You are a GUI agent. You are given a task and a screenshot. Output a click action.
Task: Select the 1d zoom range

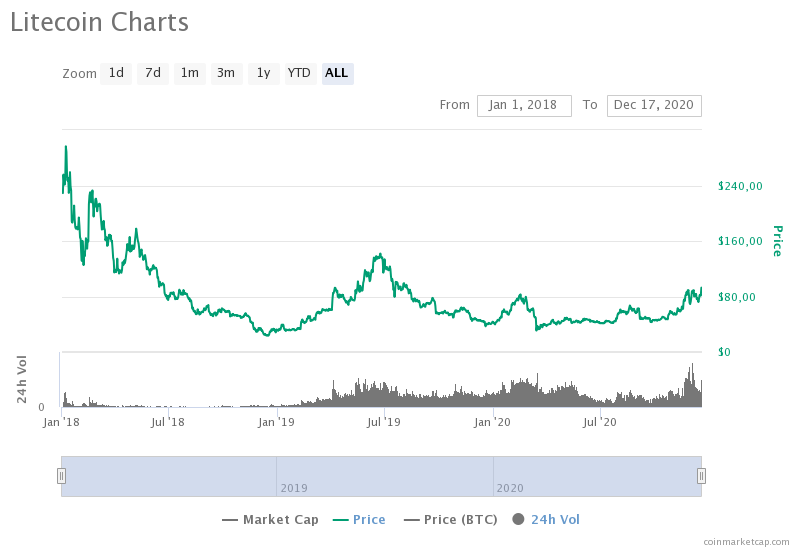pos(116,73)
